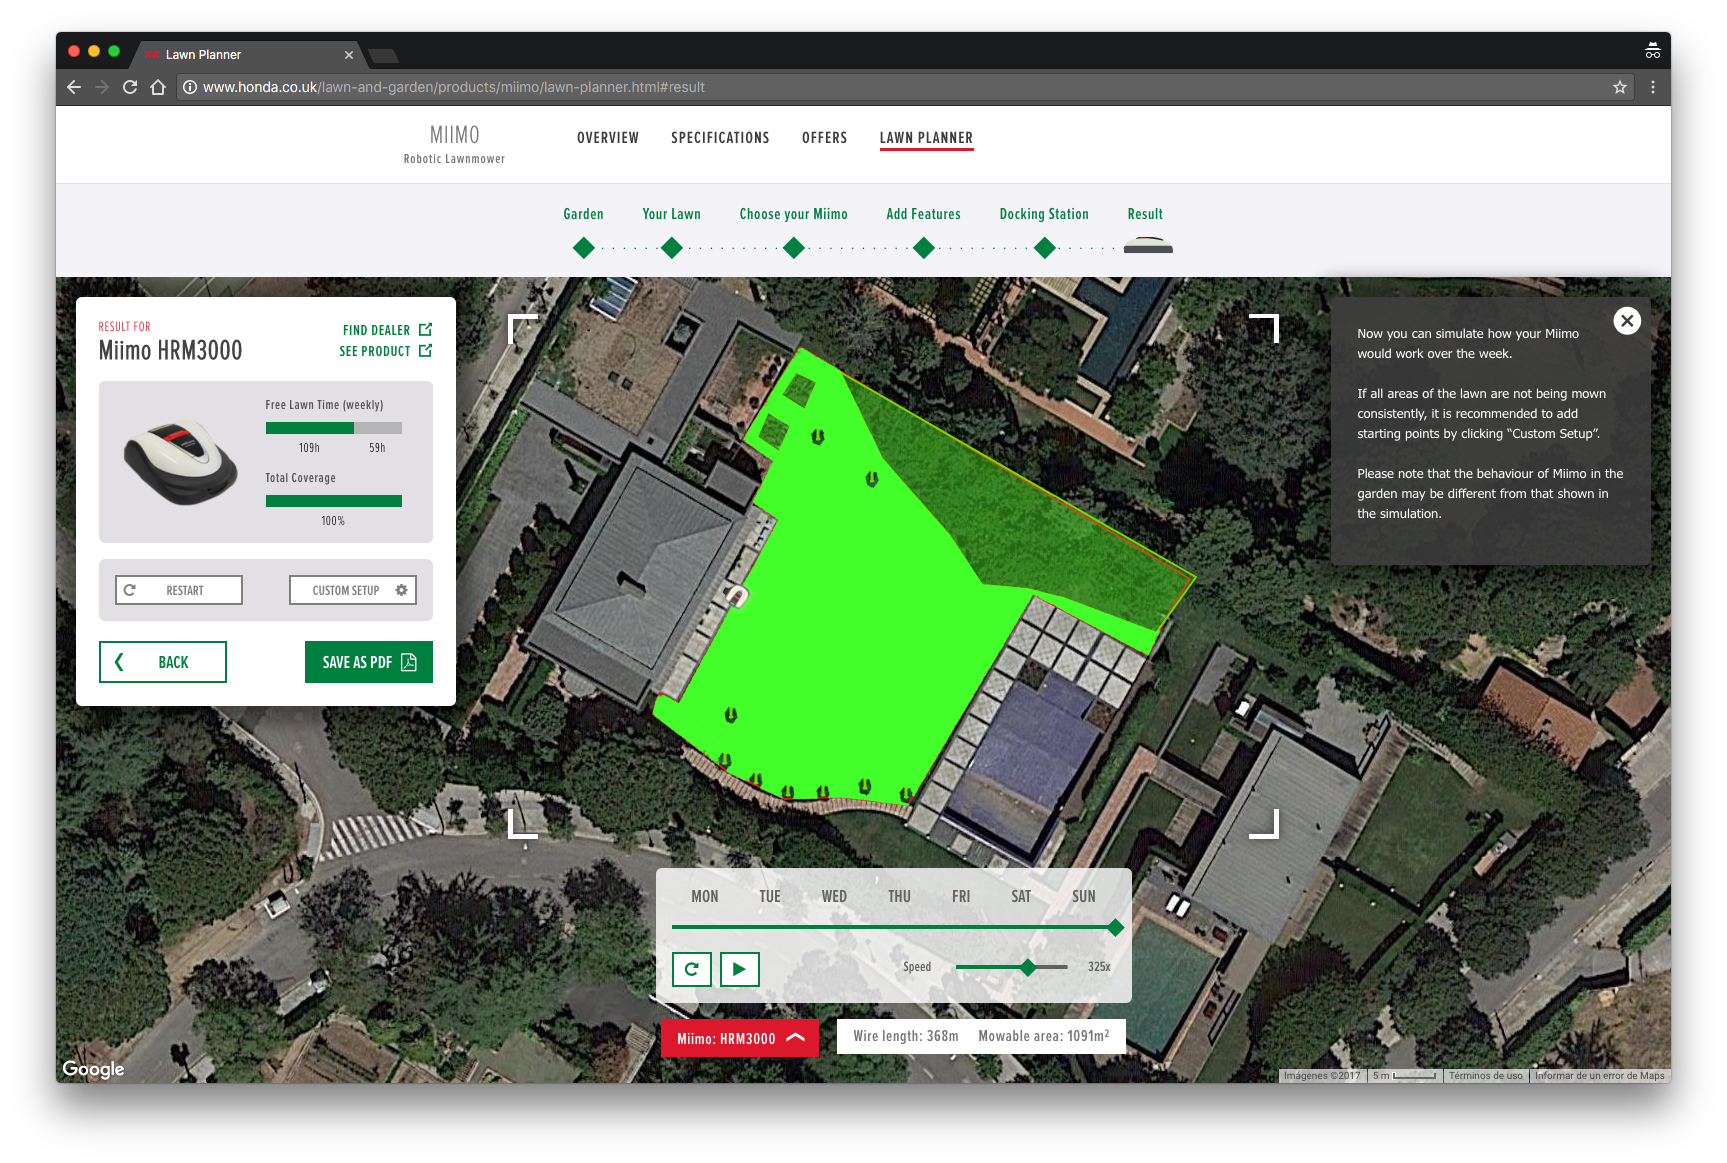Jump to SAT on the timeline
1727x1163 pixels.
point(1021,897)
